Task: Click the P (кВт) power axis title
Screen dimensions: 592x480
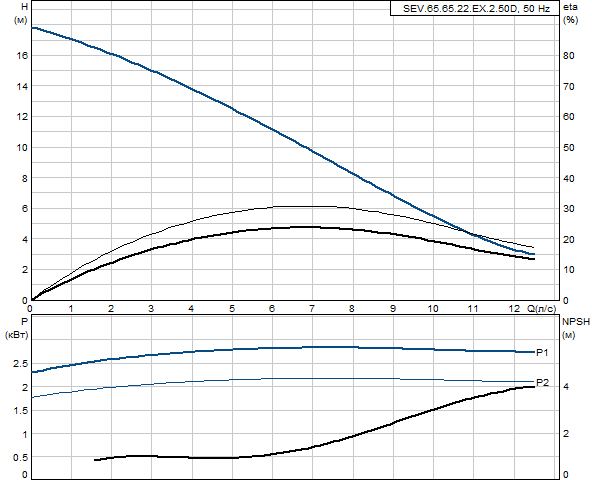Action: tap(17, 328)
